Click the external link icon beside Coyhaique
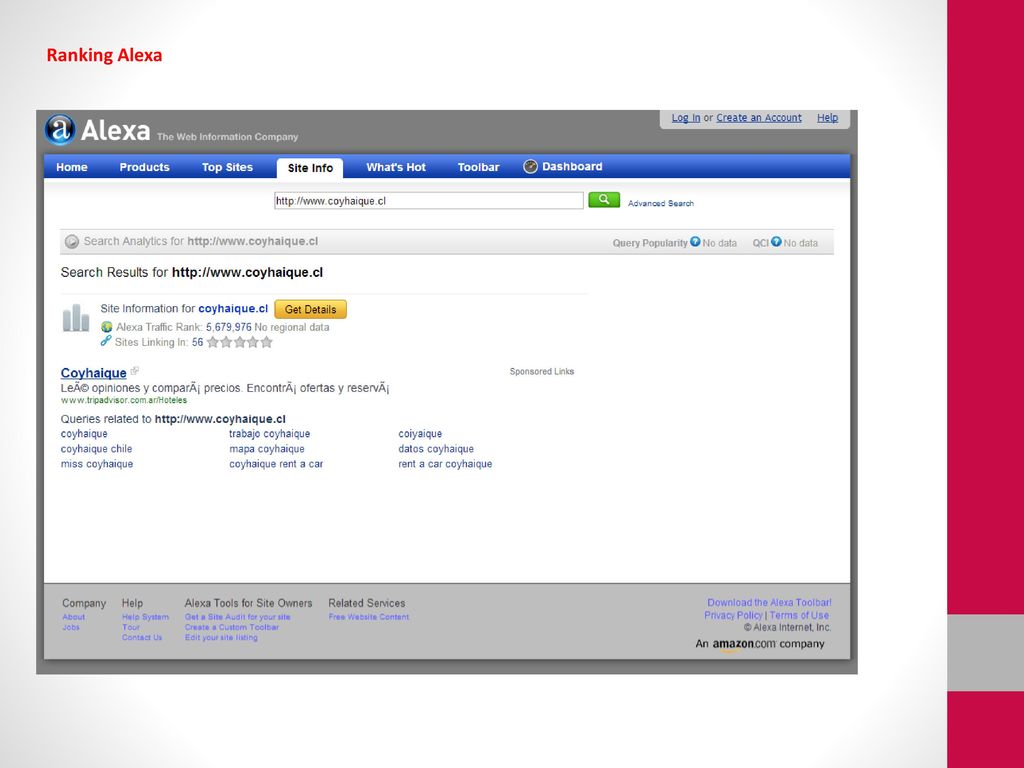Screen dimensions: 1024x768 [x=135, y=371]
